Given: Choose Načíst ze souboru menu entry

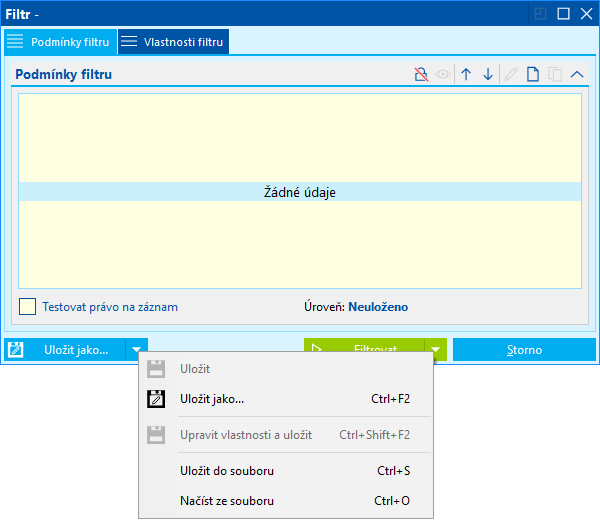Looking at the screenshot, I should click(x=286, y=501).
